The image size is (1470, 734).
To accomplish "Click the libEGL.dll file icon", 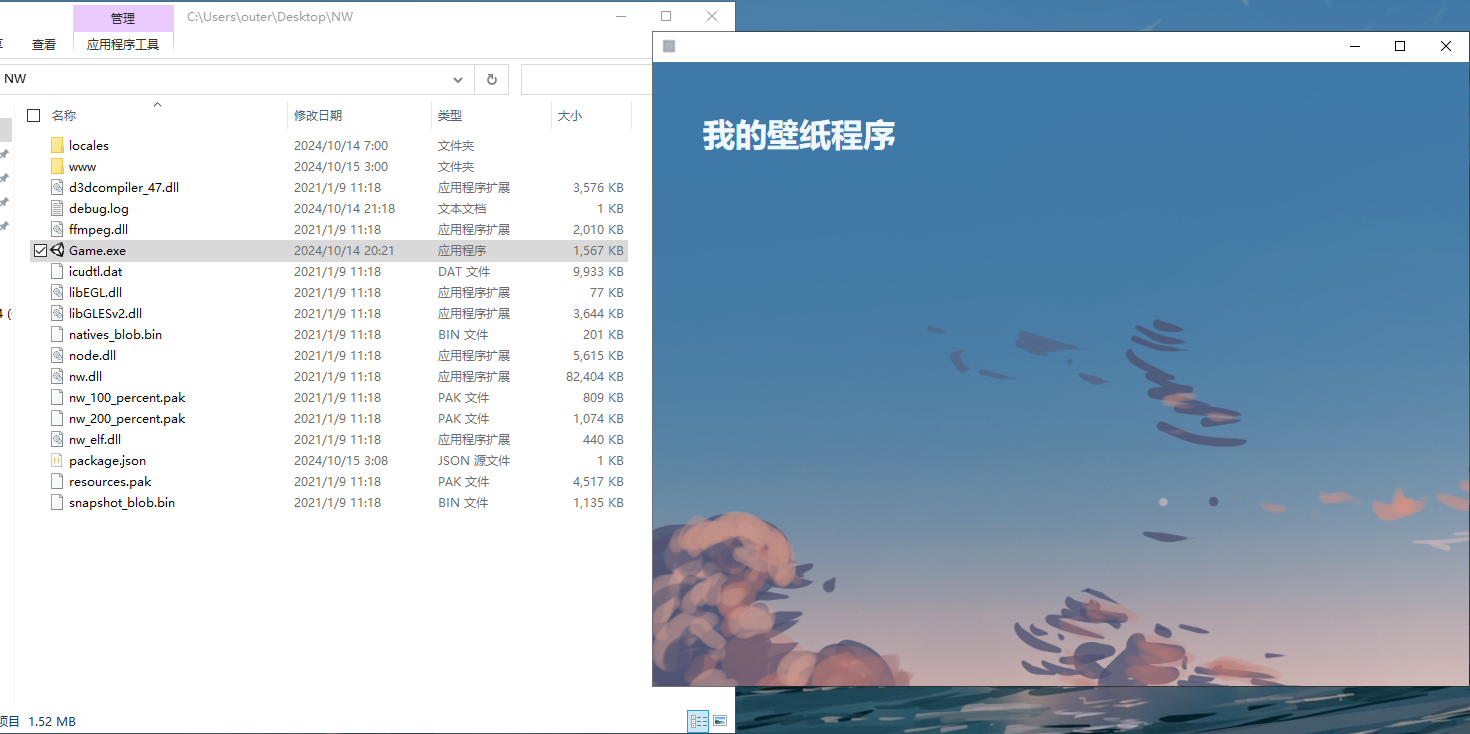I will (x=57, y=293).
